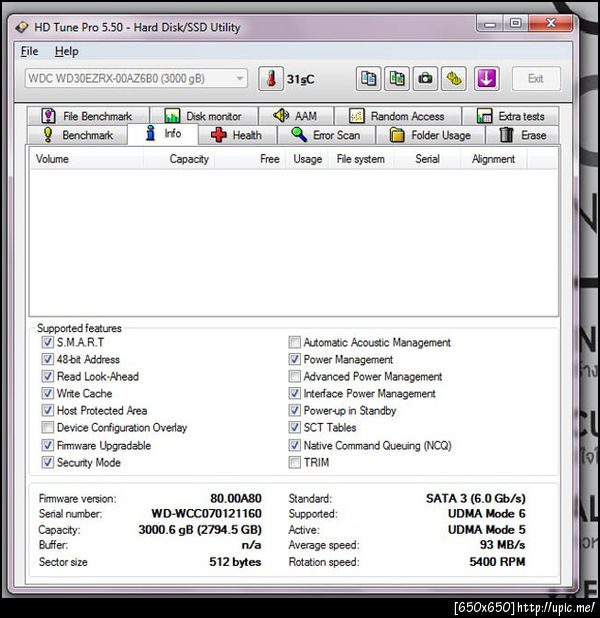The height and width of the screenshot is (618, 600).
Task: Open the Folder Usage tab
Action: point(430,135)
